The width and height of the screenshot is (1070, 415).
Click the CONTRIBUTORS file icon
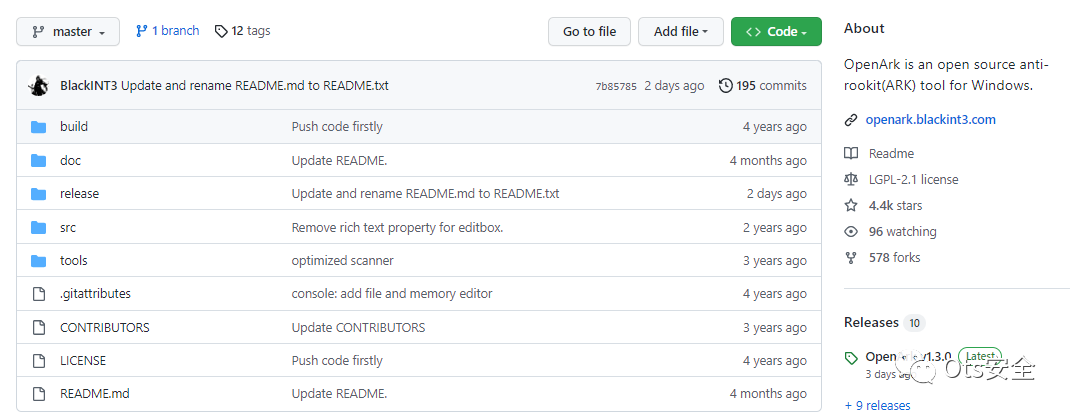click(38, 328)
